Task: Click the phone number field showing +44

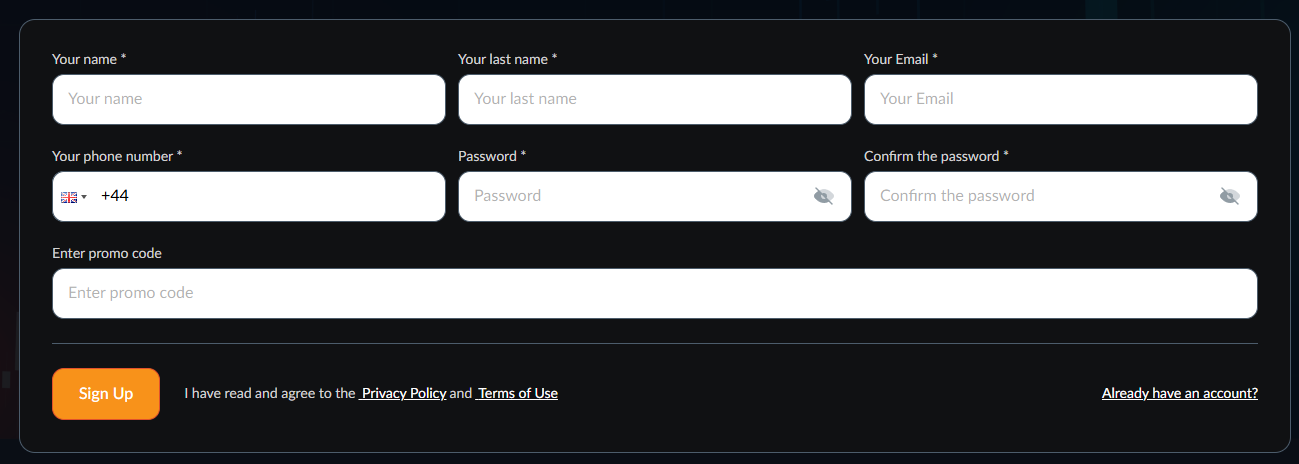Action: pyautogui.click(x=270, y=196)
